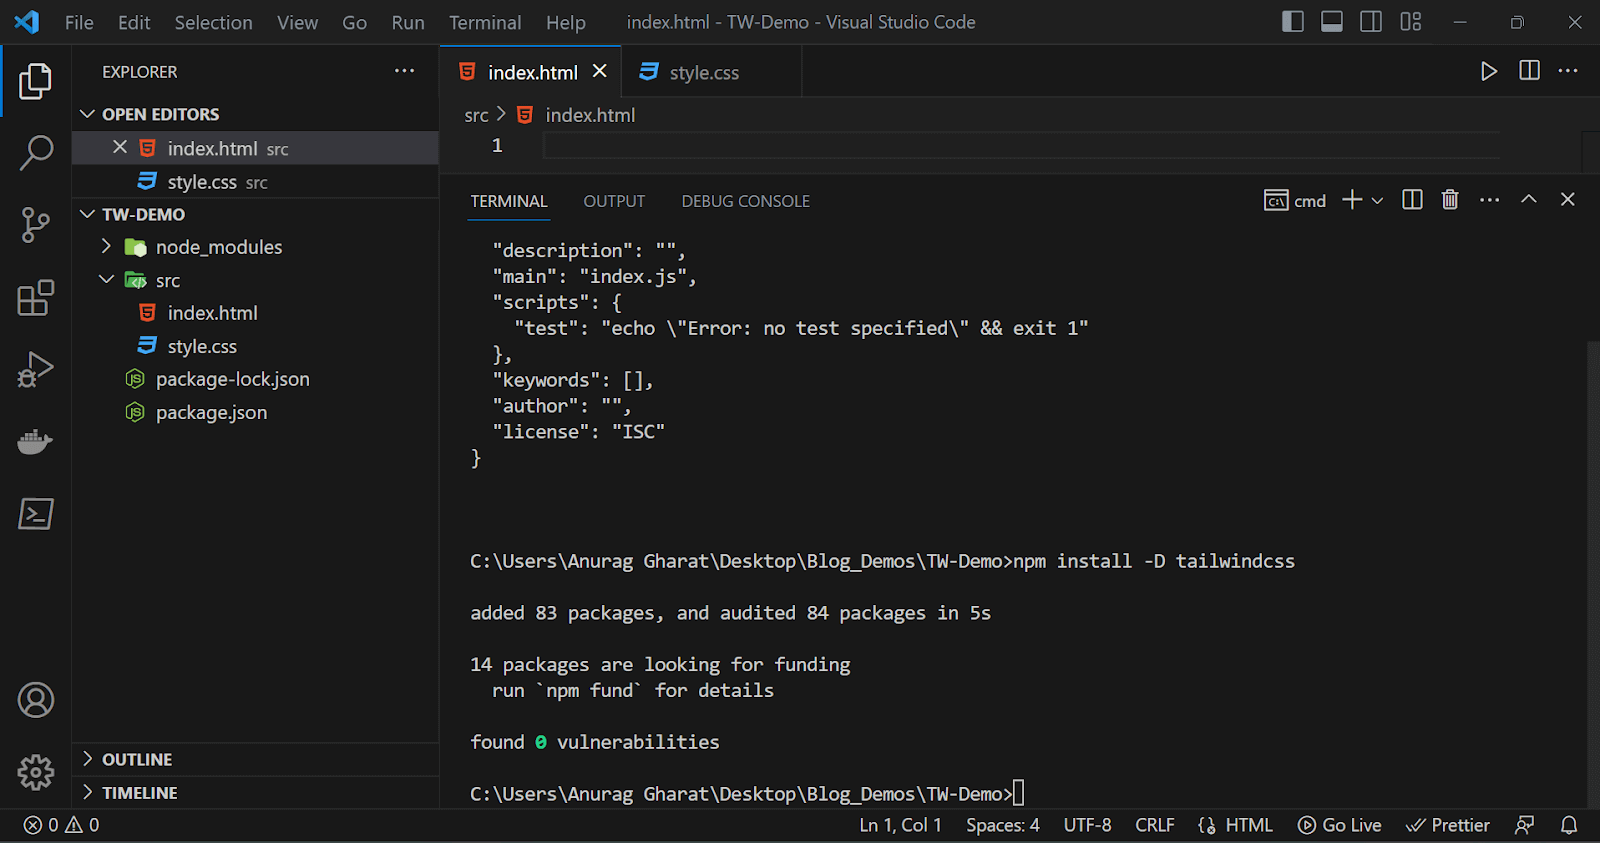Open the Explorer view in activity bar
The height and width of the screenshot is (843, 1600).
[x=35, y=81]
